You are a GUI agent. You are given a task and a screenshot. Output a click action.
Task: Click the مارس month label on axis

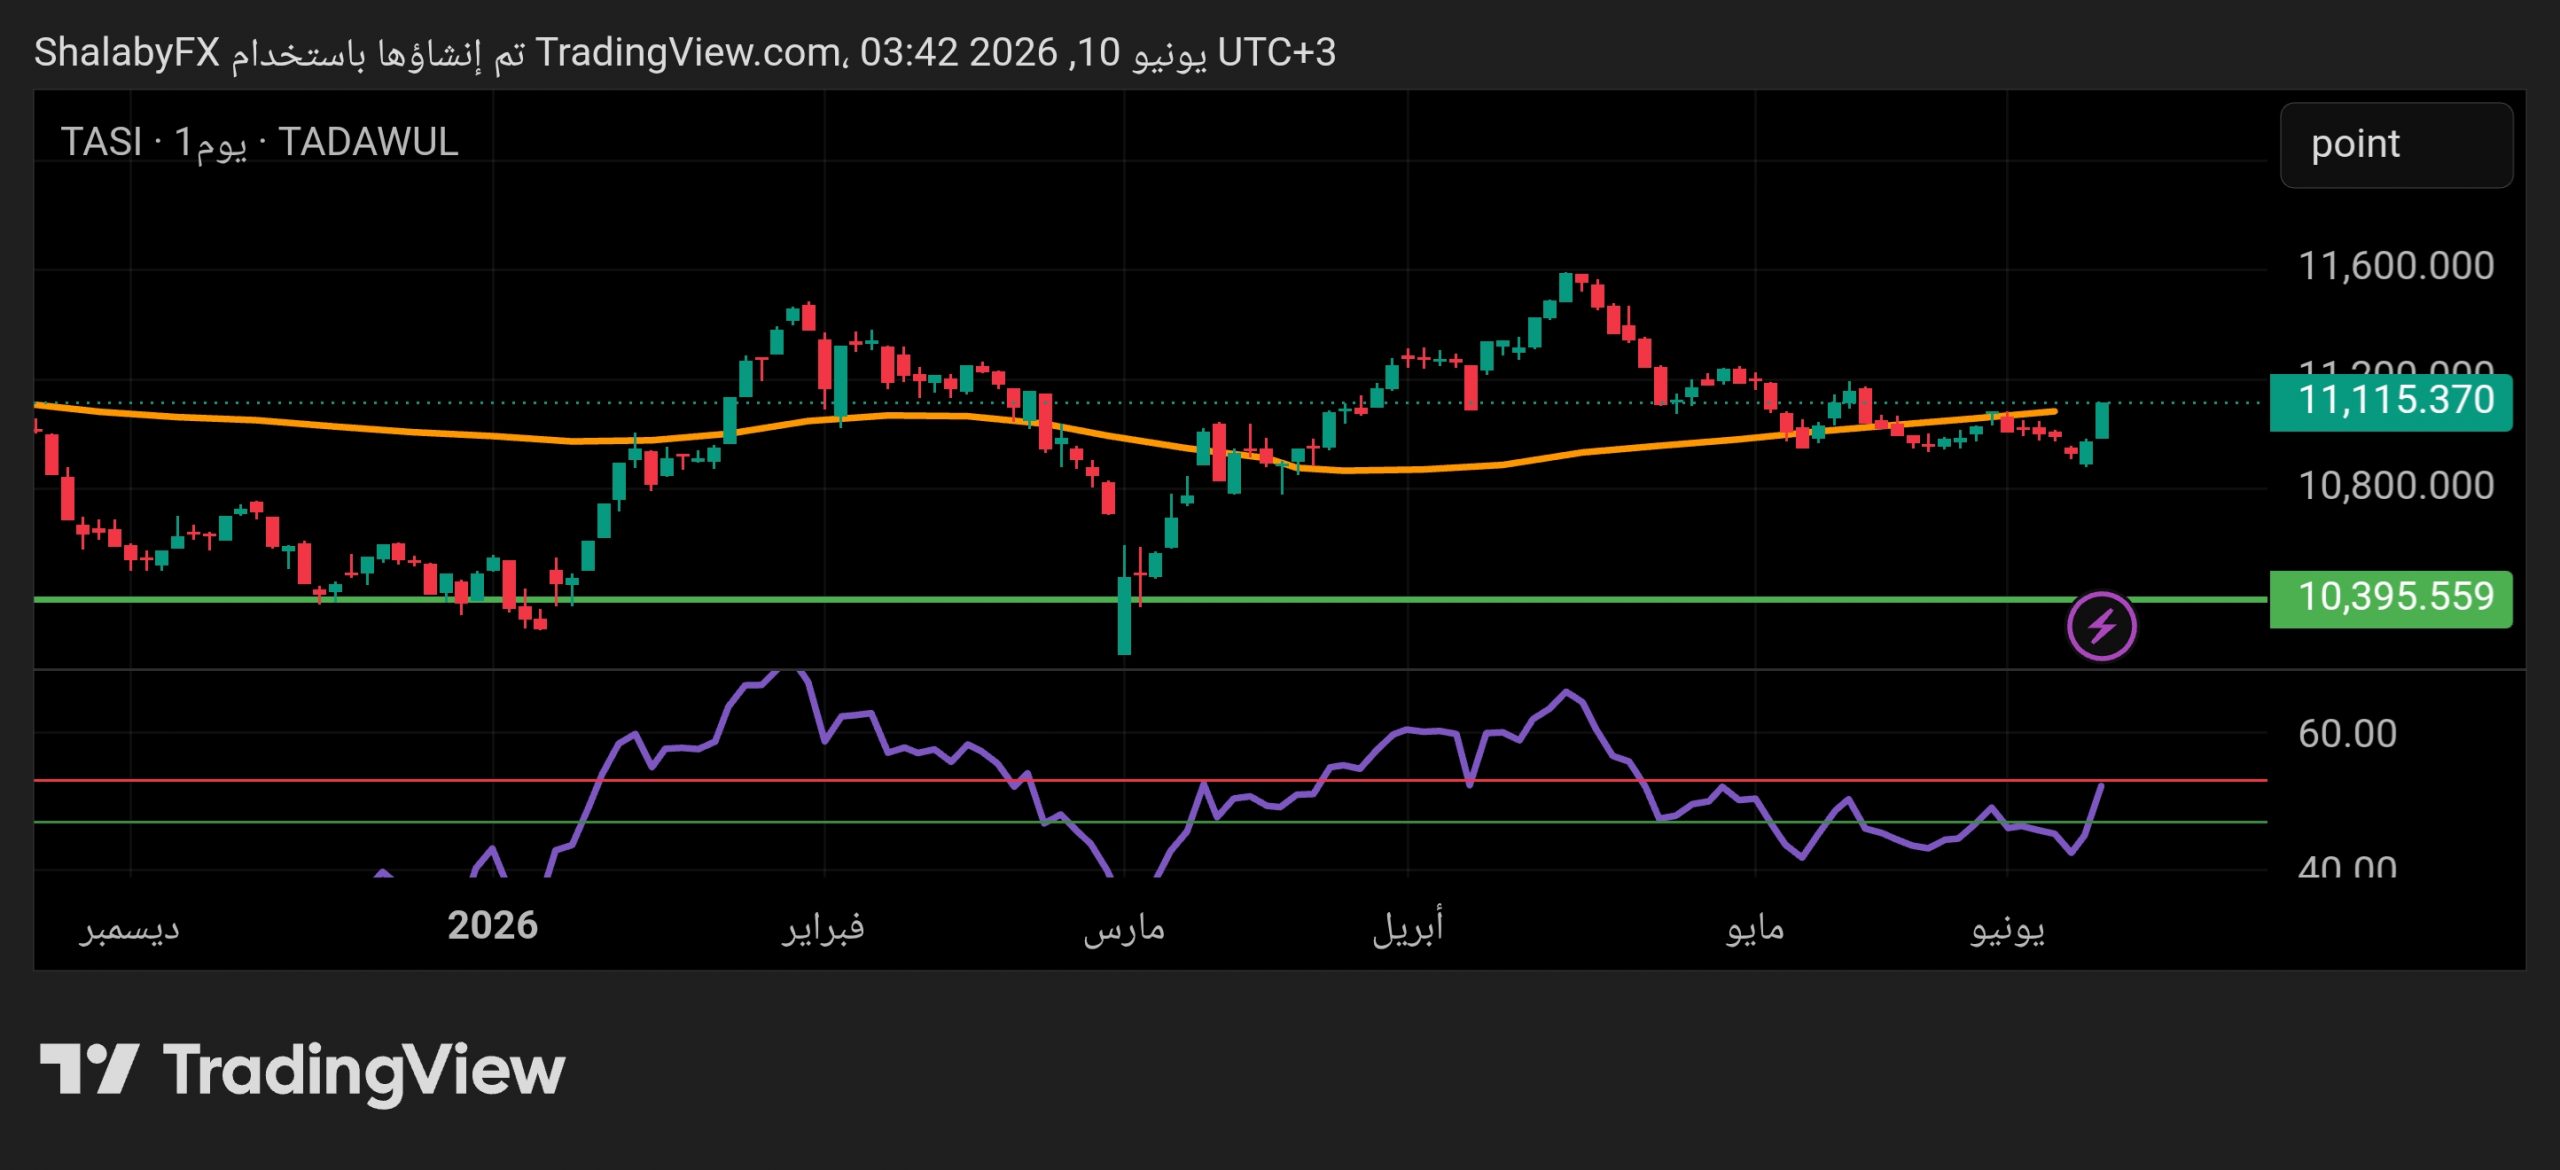point(1124,929)
